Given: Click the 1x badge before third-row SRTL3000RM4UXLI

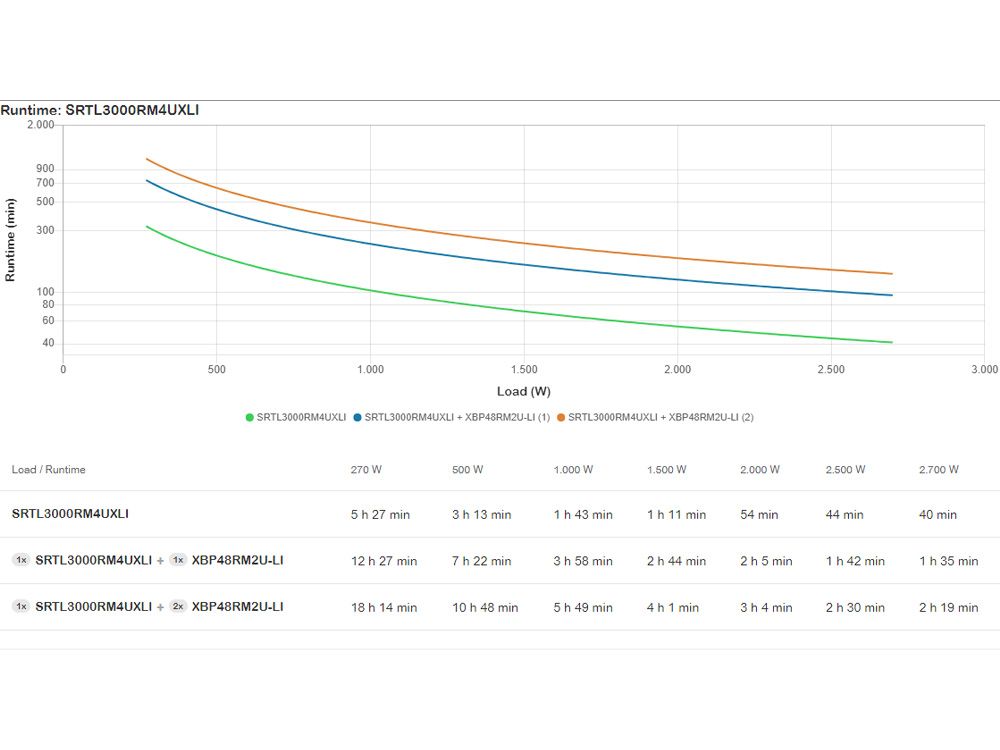Looking at the screenshot, I should tap(21, 607).
